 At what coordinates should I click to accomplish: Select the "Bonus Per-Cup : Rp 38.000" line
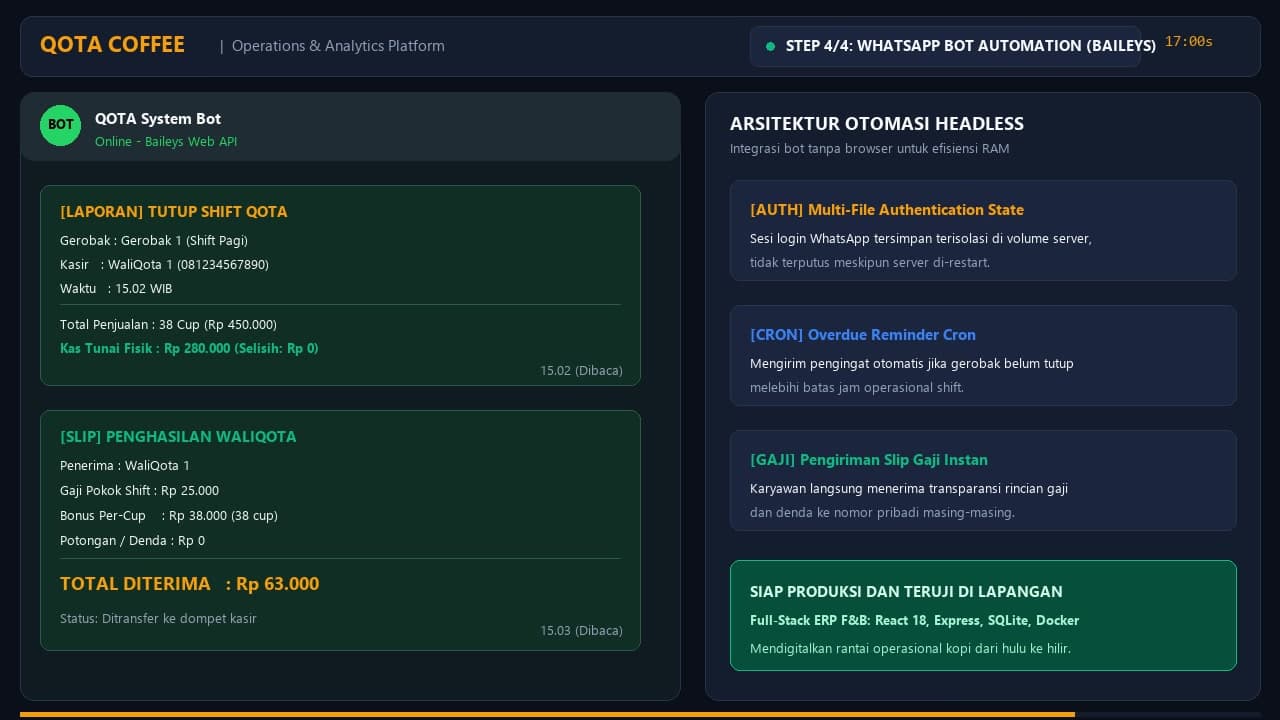click(169, 516)
